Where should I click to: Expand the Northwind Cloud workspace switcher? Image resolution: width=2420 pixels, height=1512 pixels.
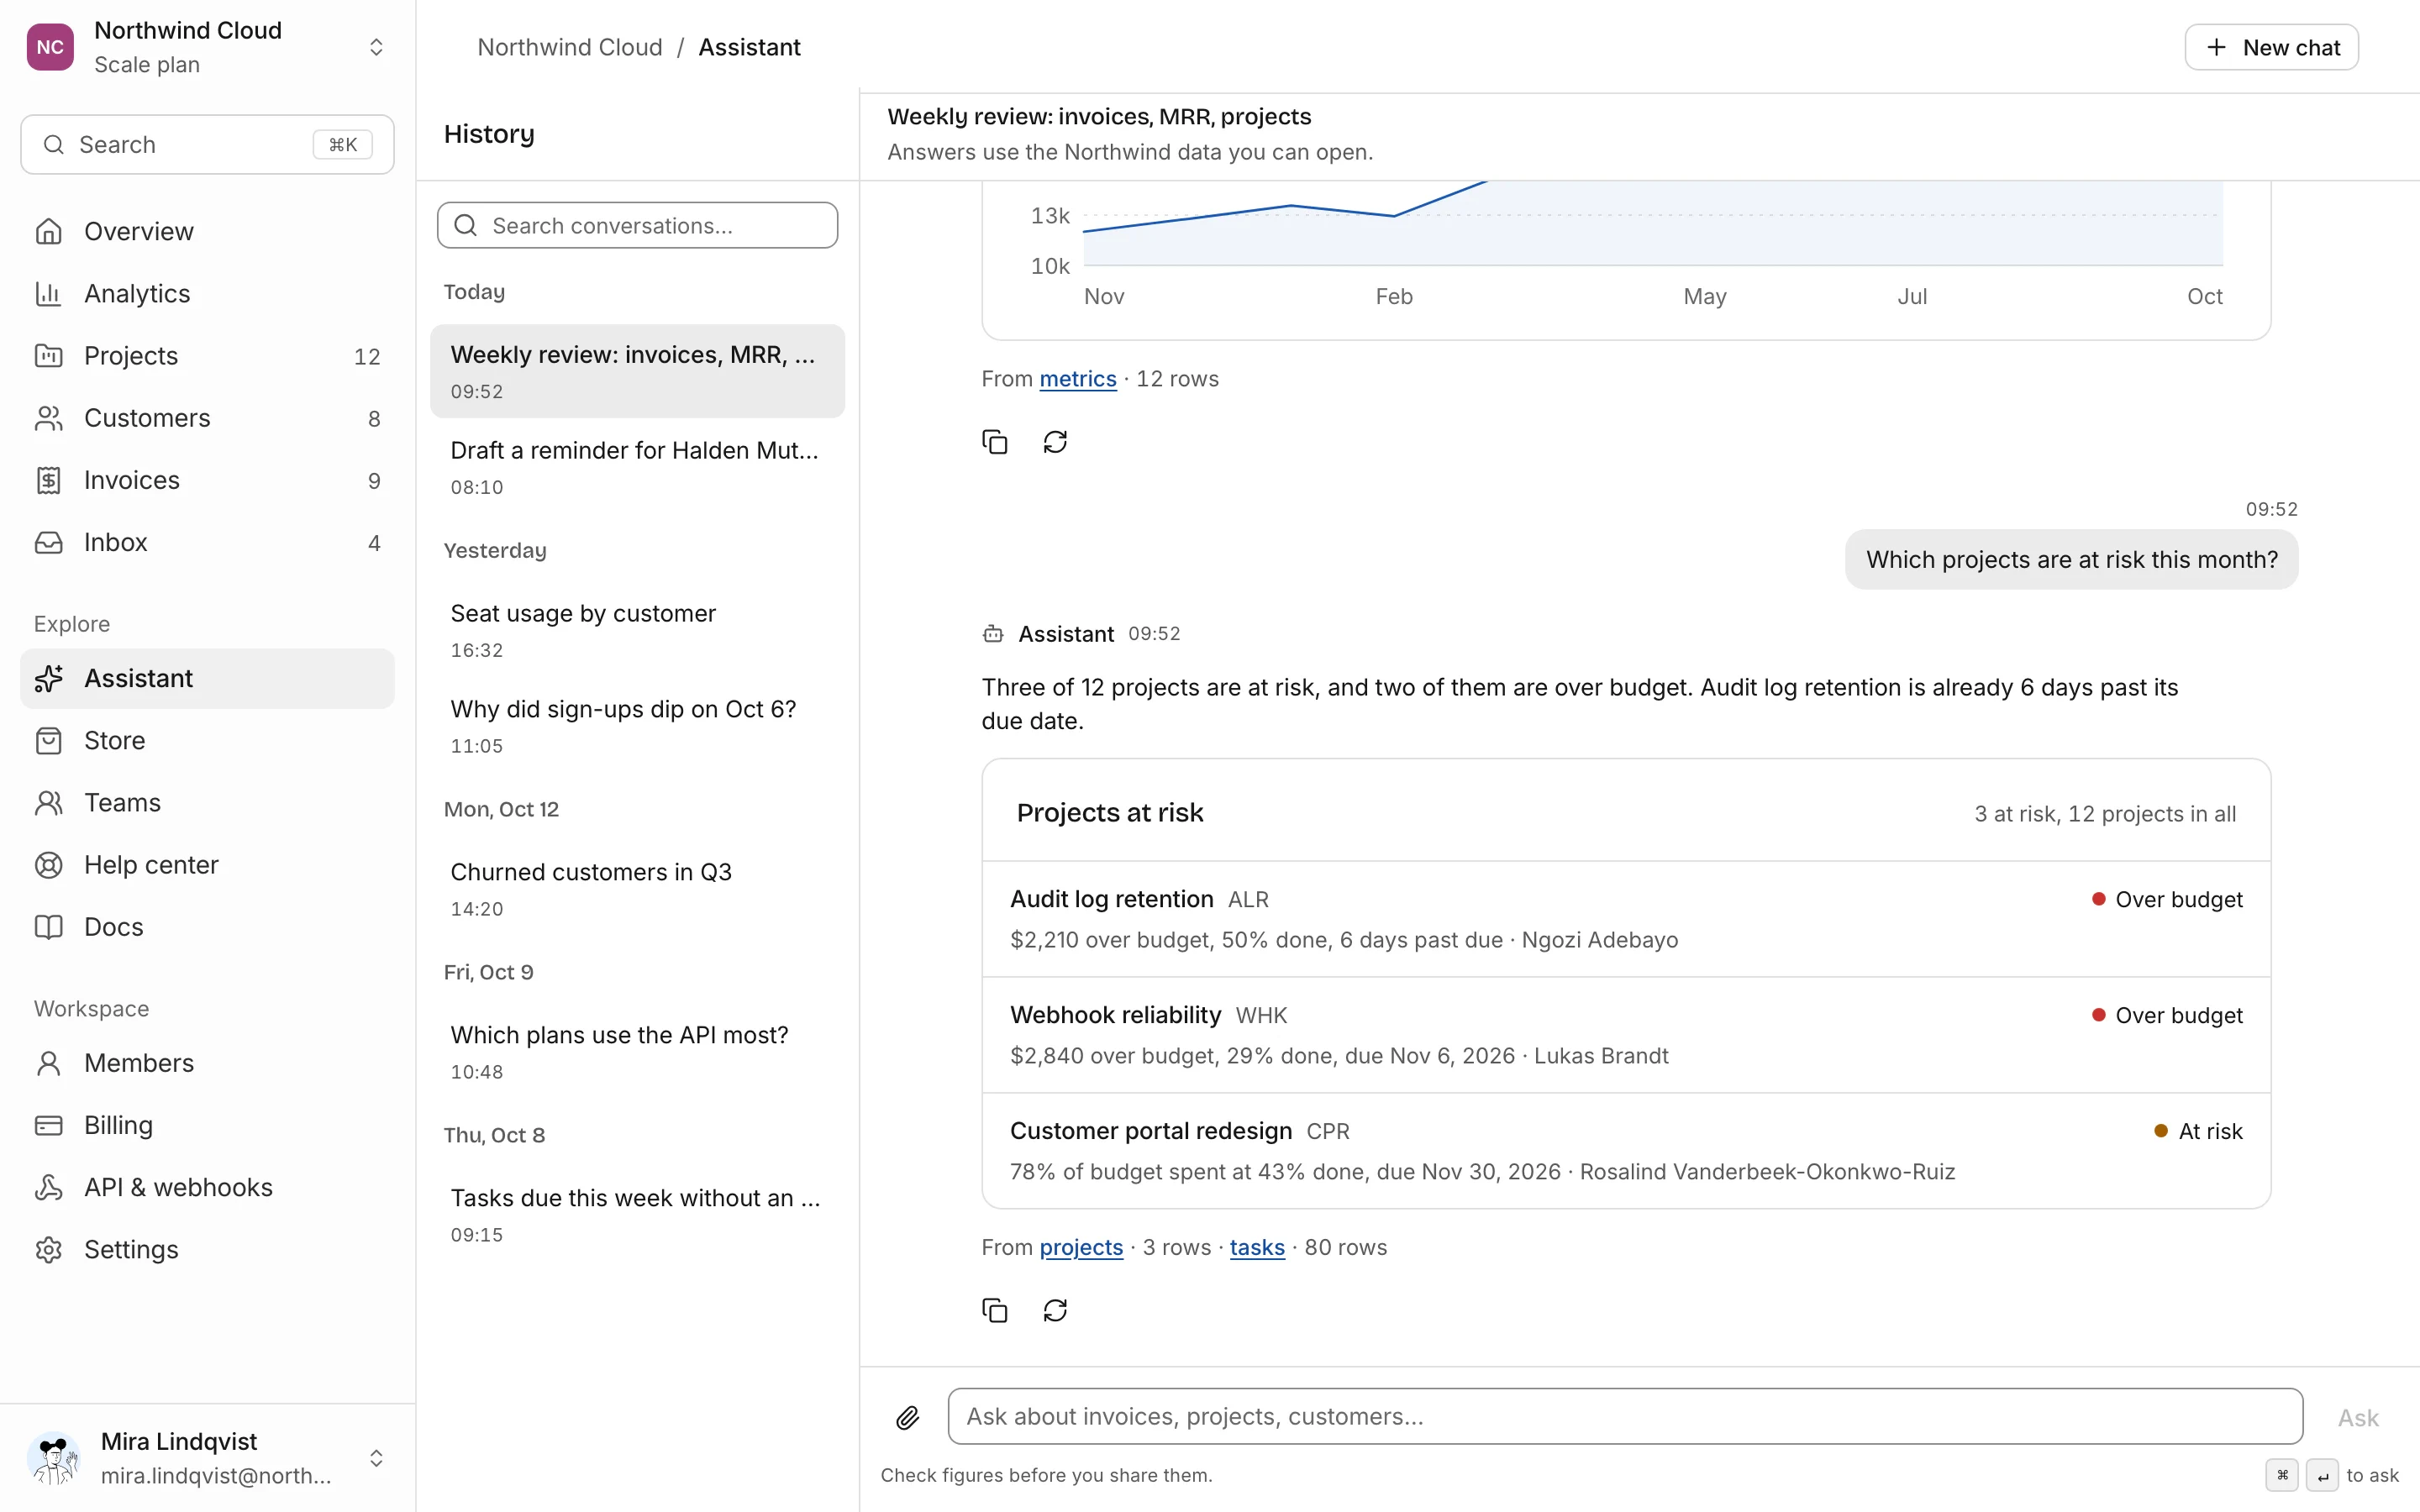coord(376,47)
